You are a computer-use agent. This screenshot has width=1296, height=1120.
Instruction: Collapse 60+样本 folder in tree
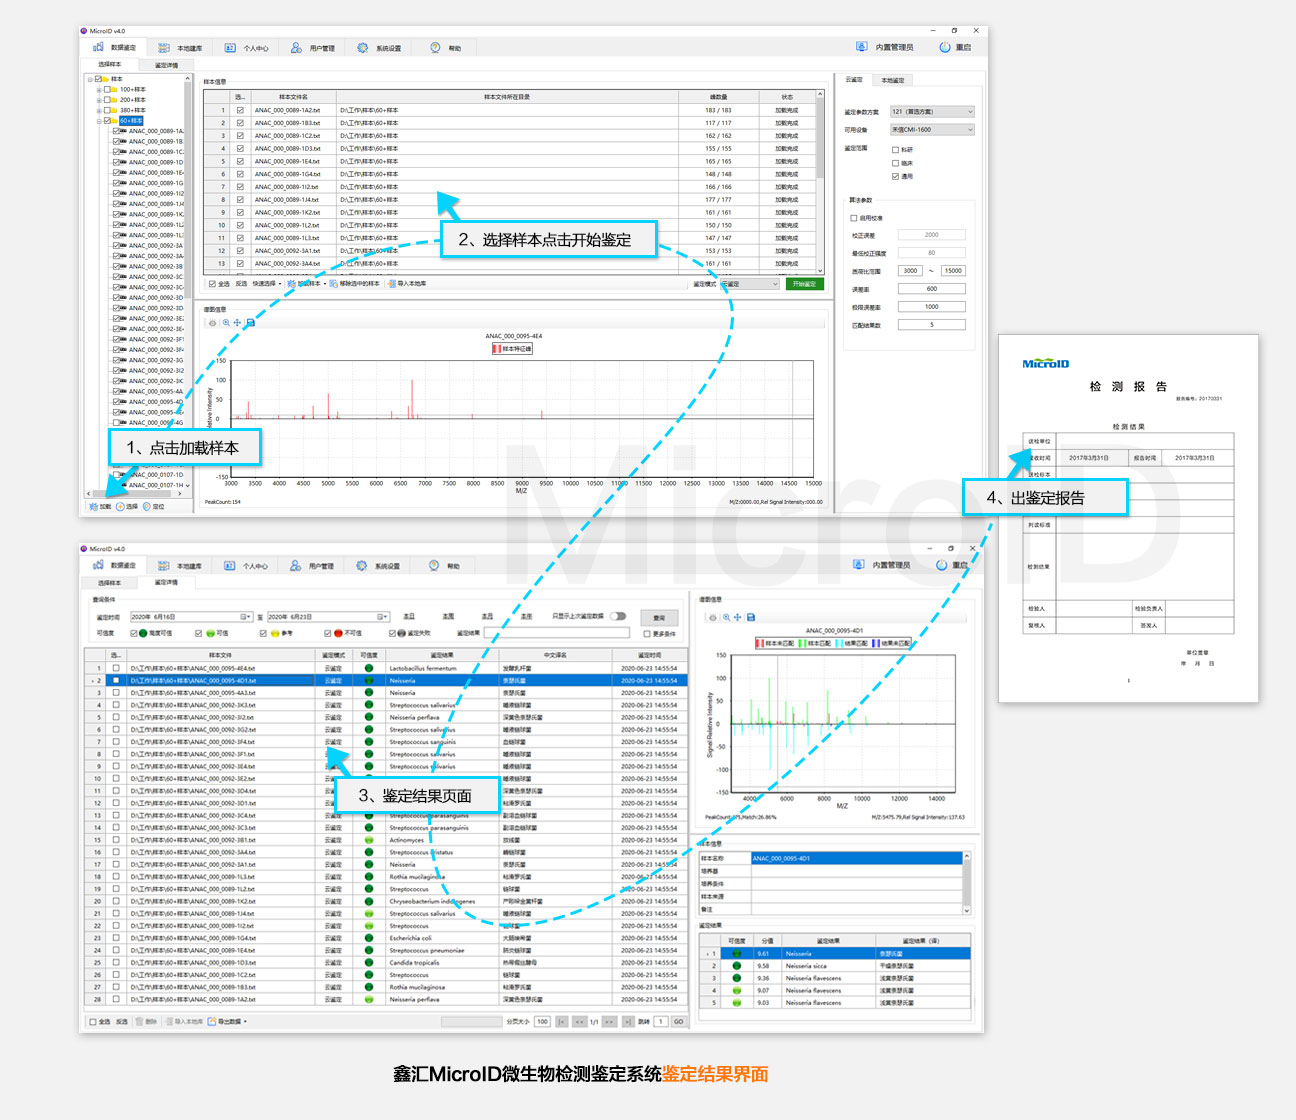tap(99, 121)
